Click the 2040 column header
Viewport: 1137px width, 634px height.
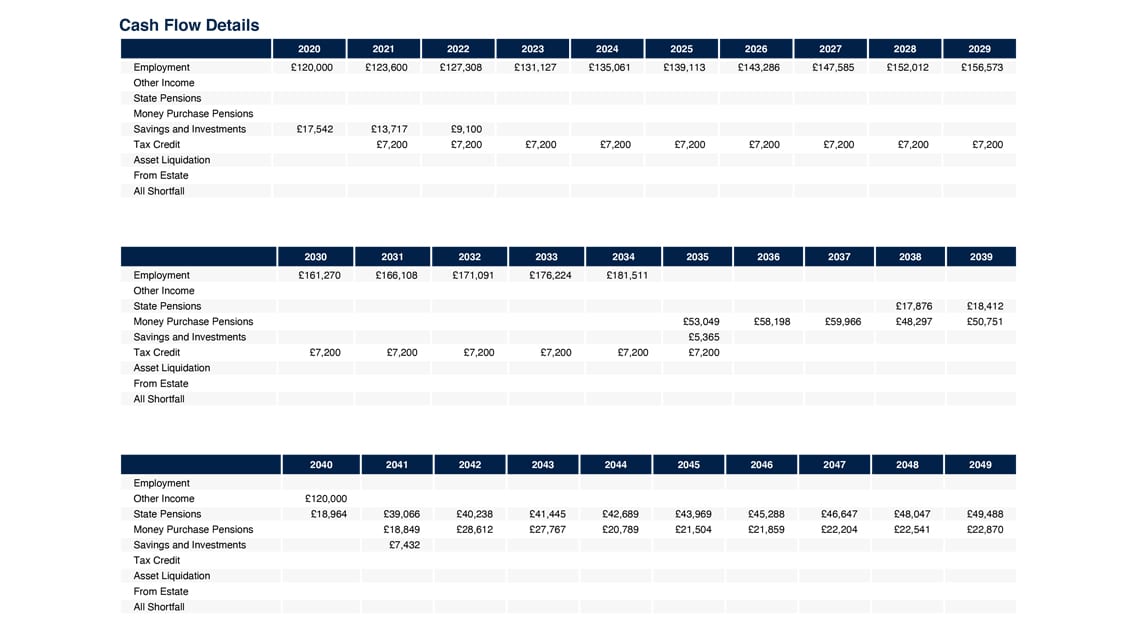pos(321,464)
